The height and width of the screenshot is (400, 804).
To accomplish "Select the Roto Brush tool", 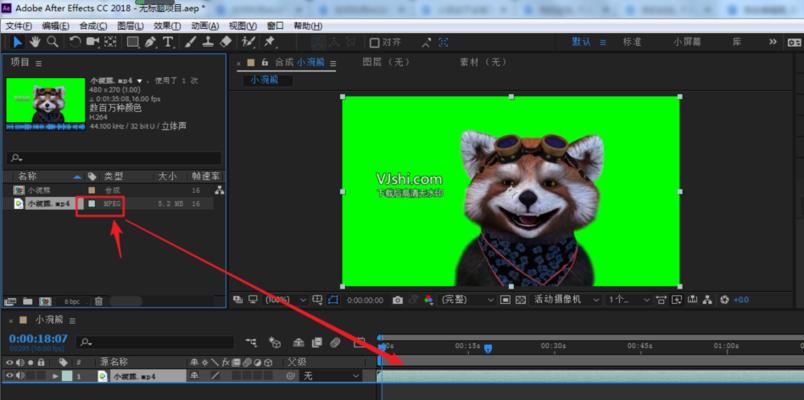I will [249, 42].
